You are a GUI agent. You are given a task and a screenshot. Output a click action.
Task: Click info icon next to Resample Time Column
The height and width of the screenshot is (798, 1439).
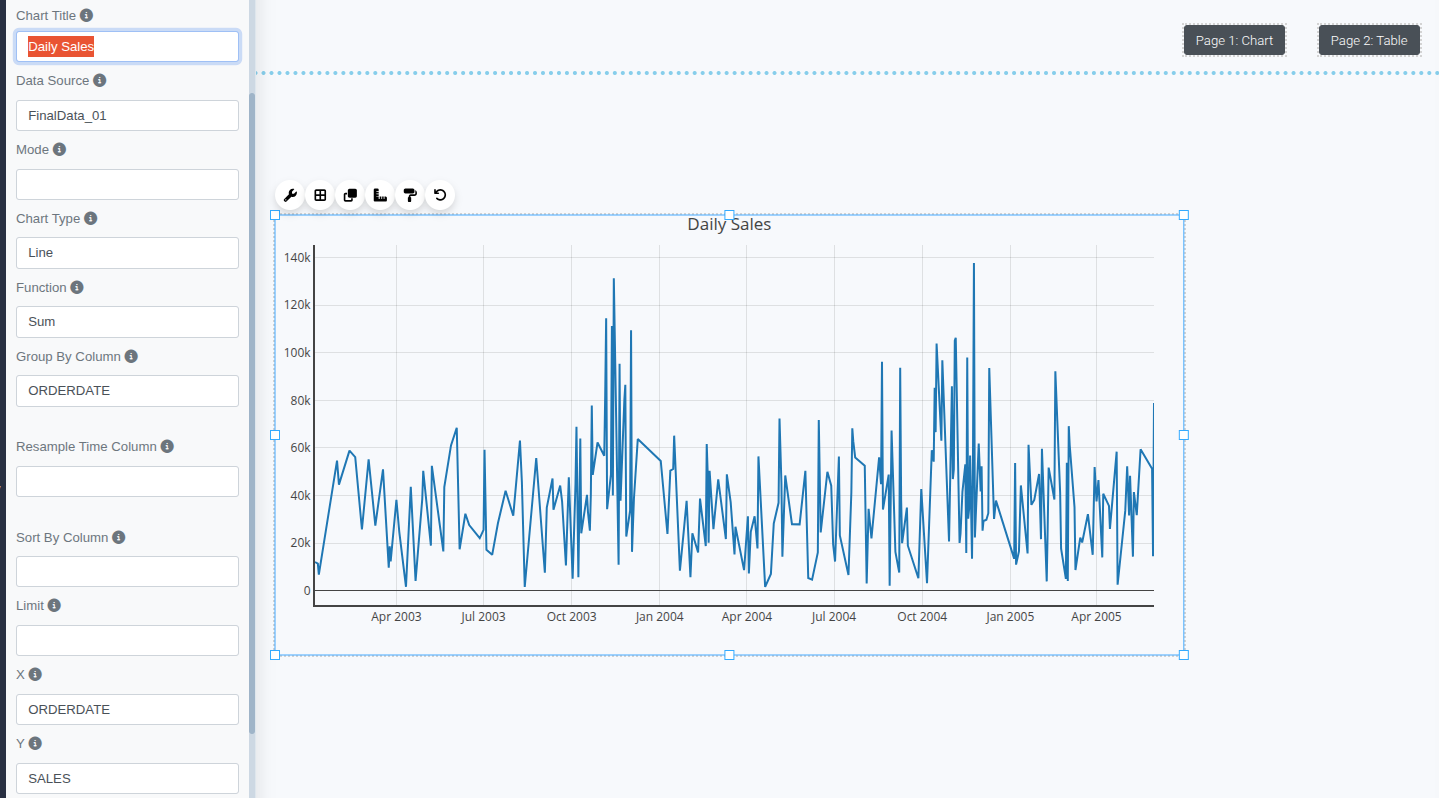tap(167, 446)
